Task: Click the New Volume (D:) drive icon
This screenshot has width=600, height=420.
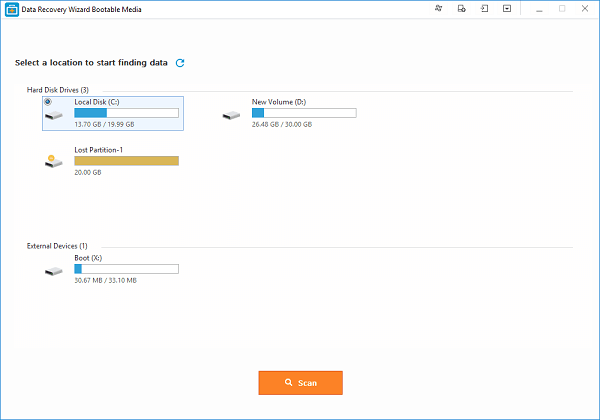Action: pyautogui.click(x=231, y=115)
